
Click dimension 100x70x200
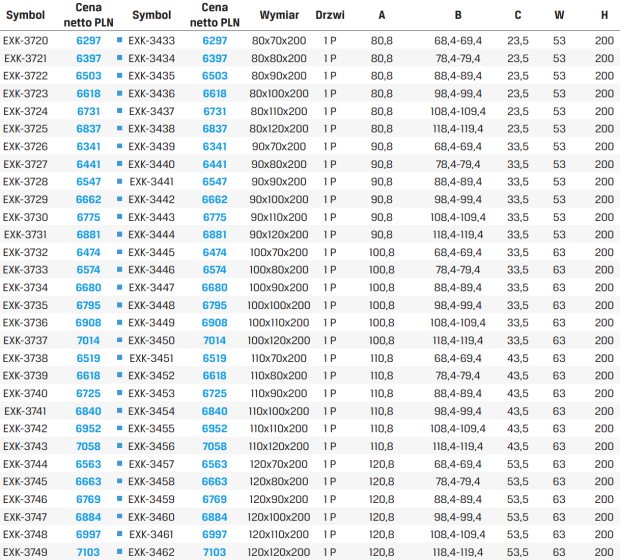pos(279,253)
